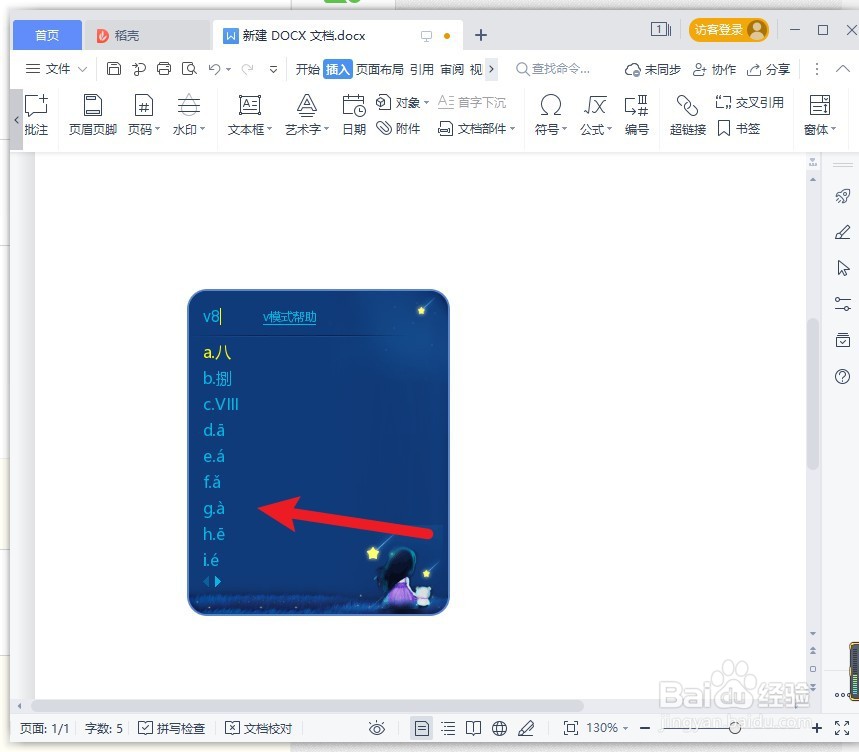Click the rocket icon in right sidebar

pos(843,196)
